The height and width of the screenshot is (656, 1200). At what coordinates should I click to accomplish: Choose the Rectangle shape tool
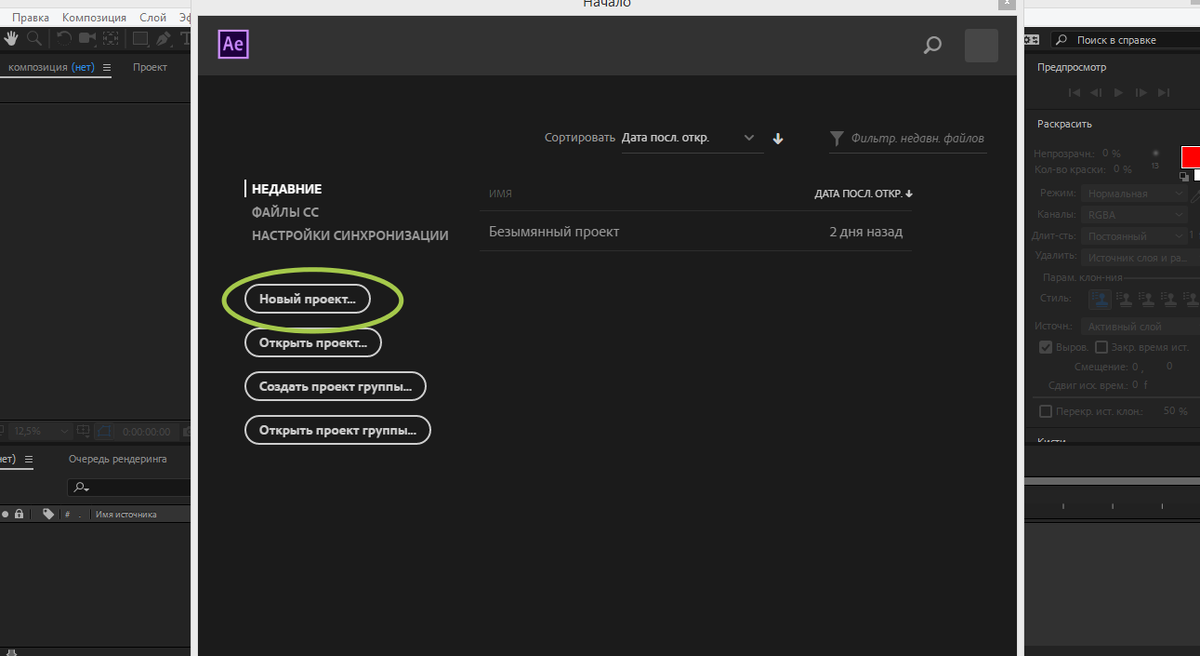[x=140, y=38]
